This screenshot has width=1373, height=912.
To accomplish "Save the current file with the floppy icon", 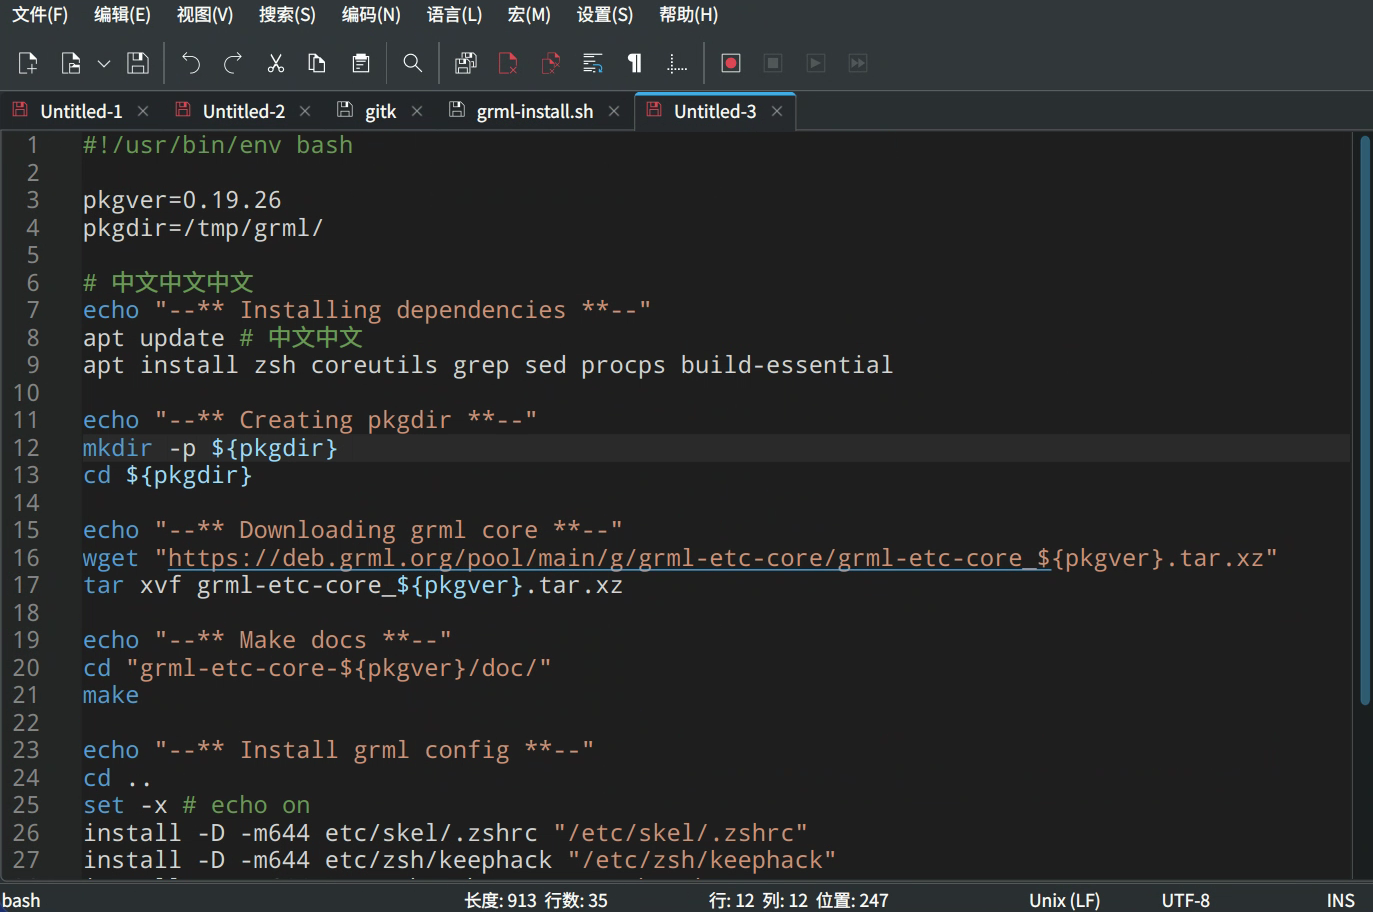I will [138, 63].
